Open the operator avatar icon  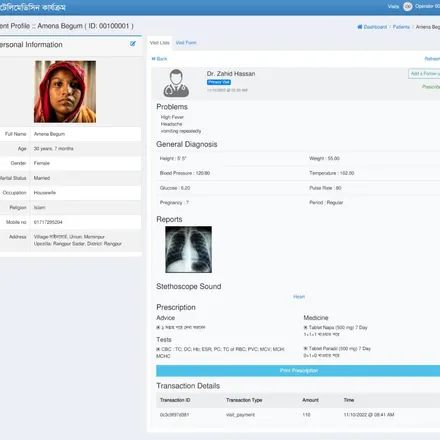408,6
